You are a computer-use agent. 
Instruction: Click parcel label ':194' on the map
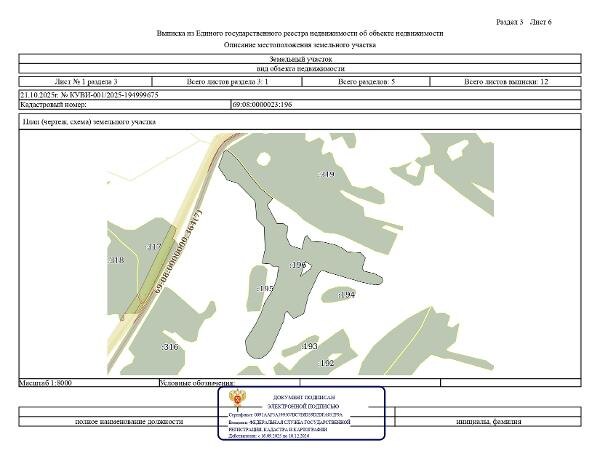(346, 295)
